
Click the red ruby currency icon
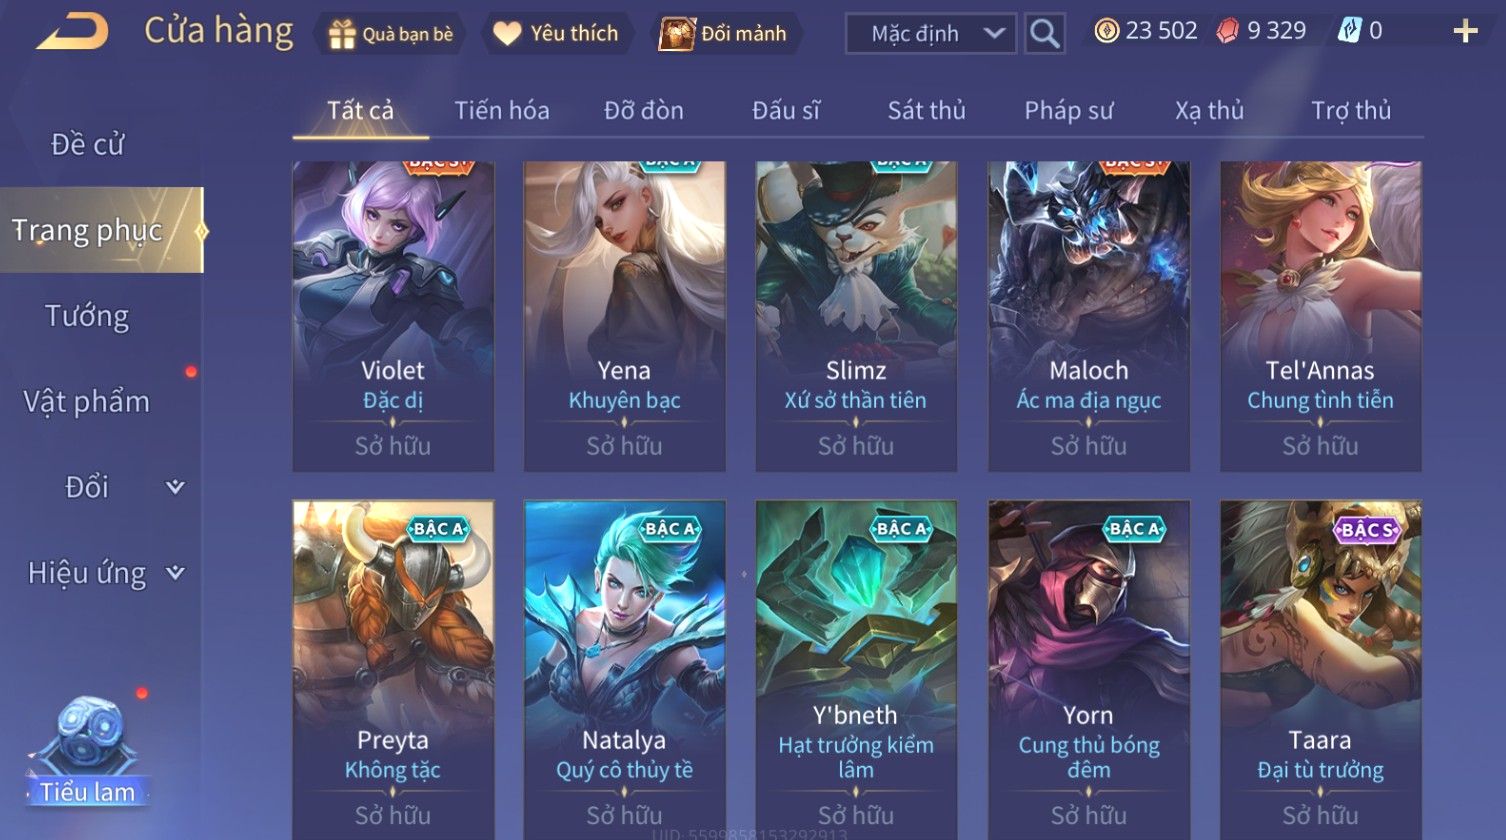click(1227, 32)
